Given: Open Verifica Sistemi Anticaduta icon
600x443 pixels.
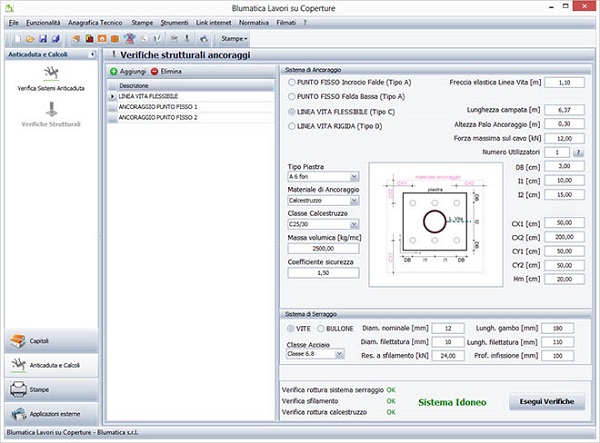Looking at the screenshot, I should click(x=50, y=74).
